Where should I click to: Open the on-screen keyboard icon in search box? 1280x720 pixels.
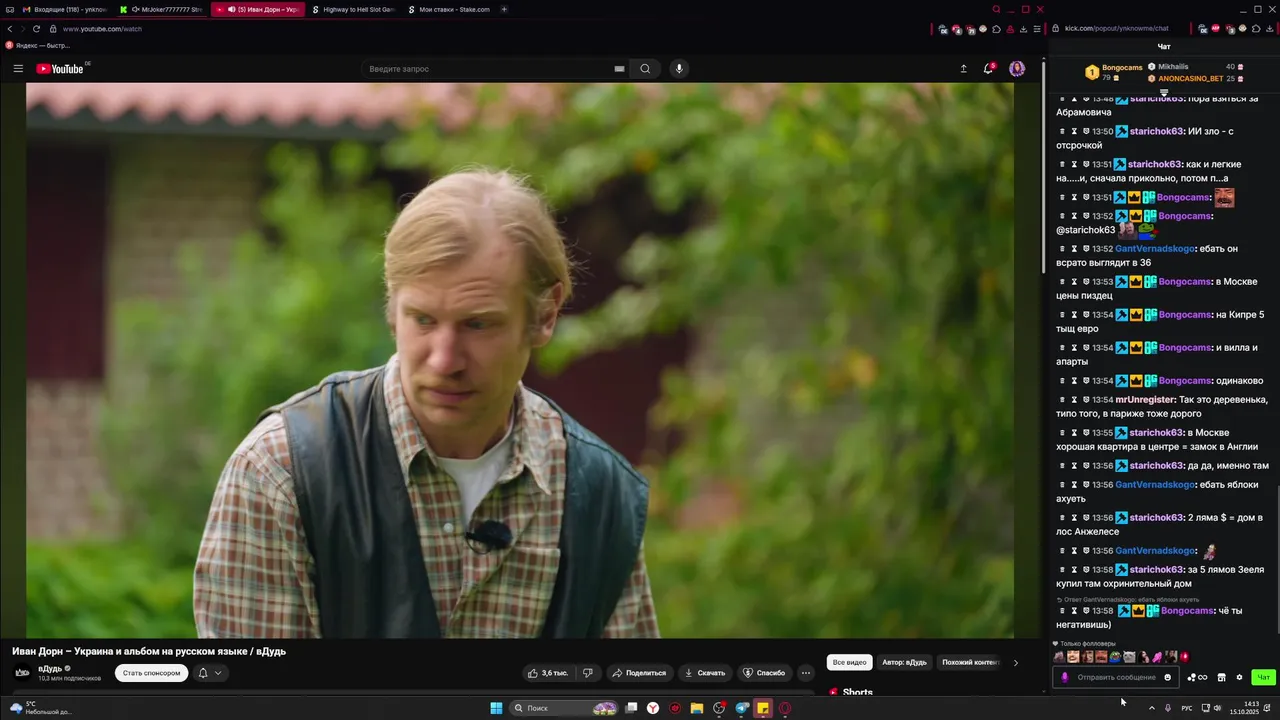tap(619, 69)
